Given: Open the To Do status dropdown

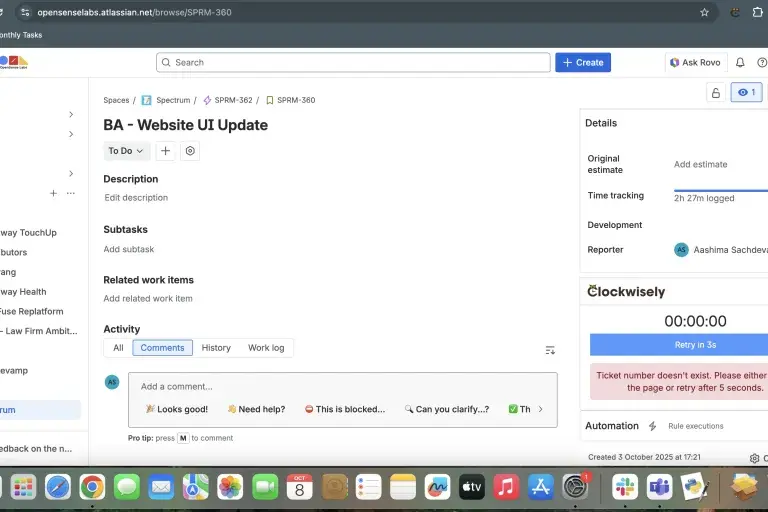Looking at the screenshot, I should 126,151.
